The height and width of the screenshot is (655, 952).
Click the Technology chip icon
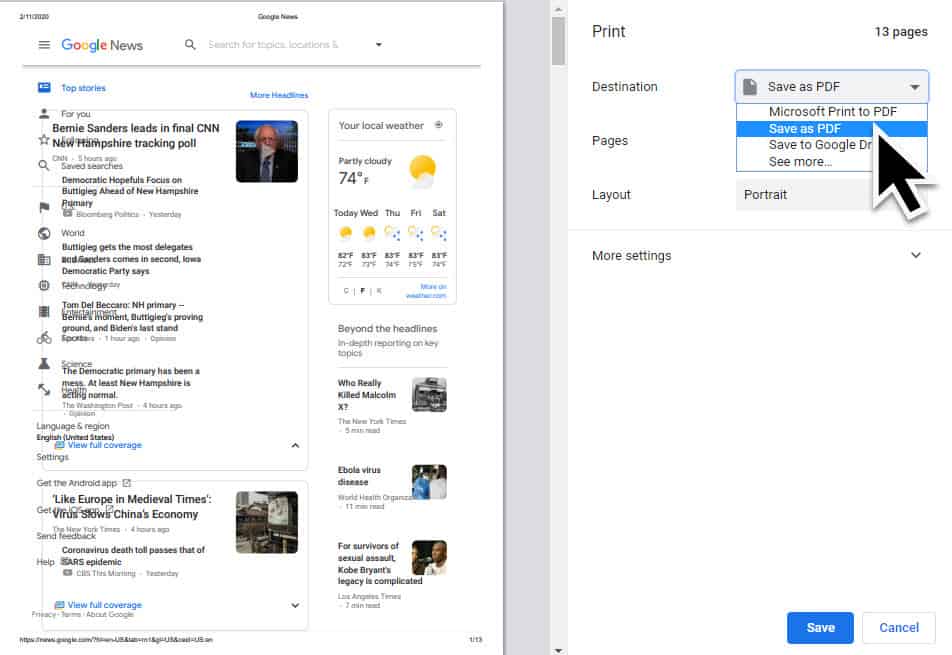coord(44,285)
